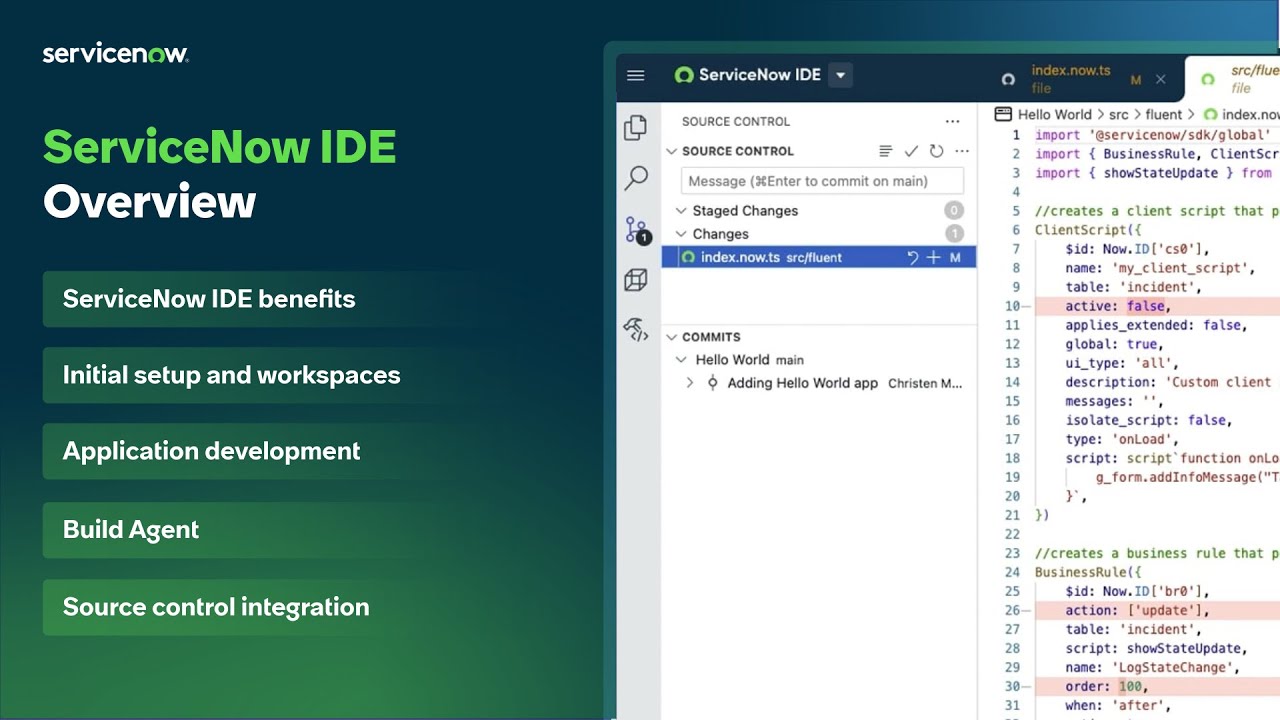Discard changes on index.now.ts file
The image size is (1280, 720).
pos(911,257)
